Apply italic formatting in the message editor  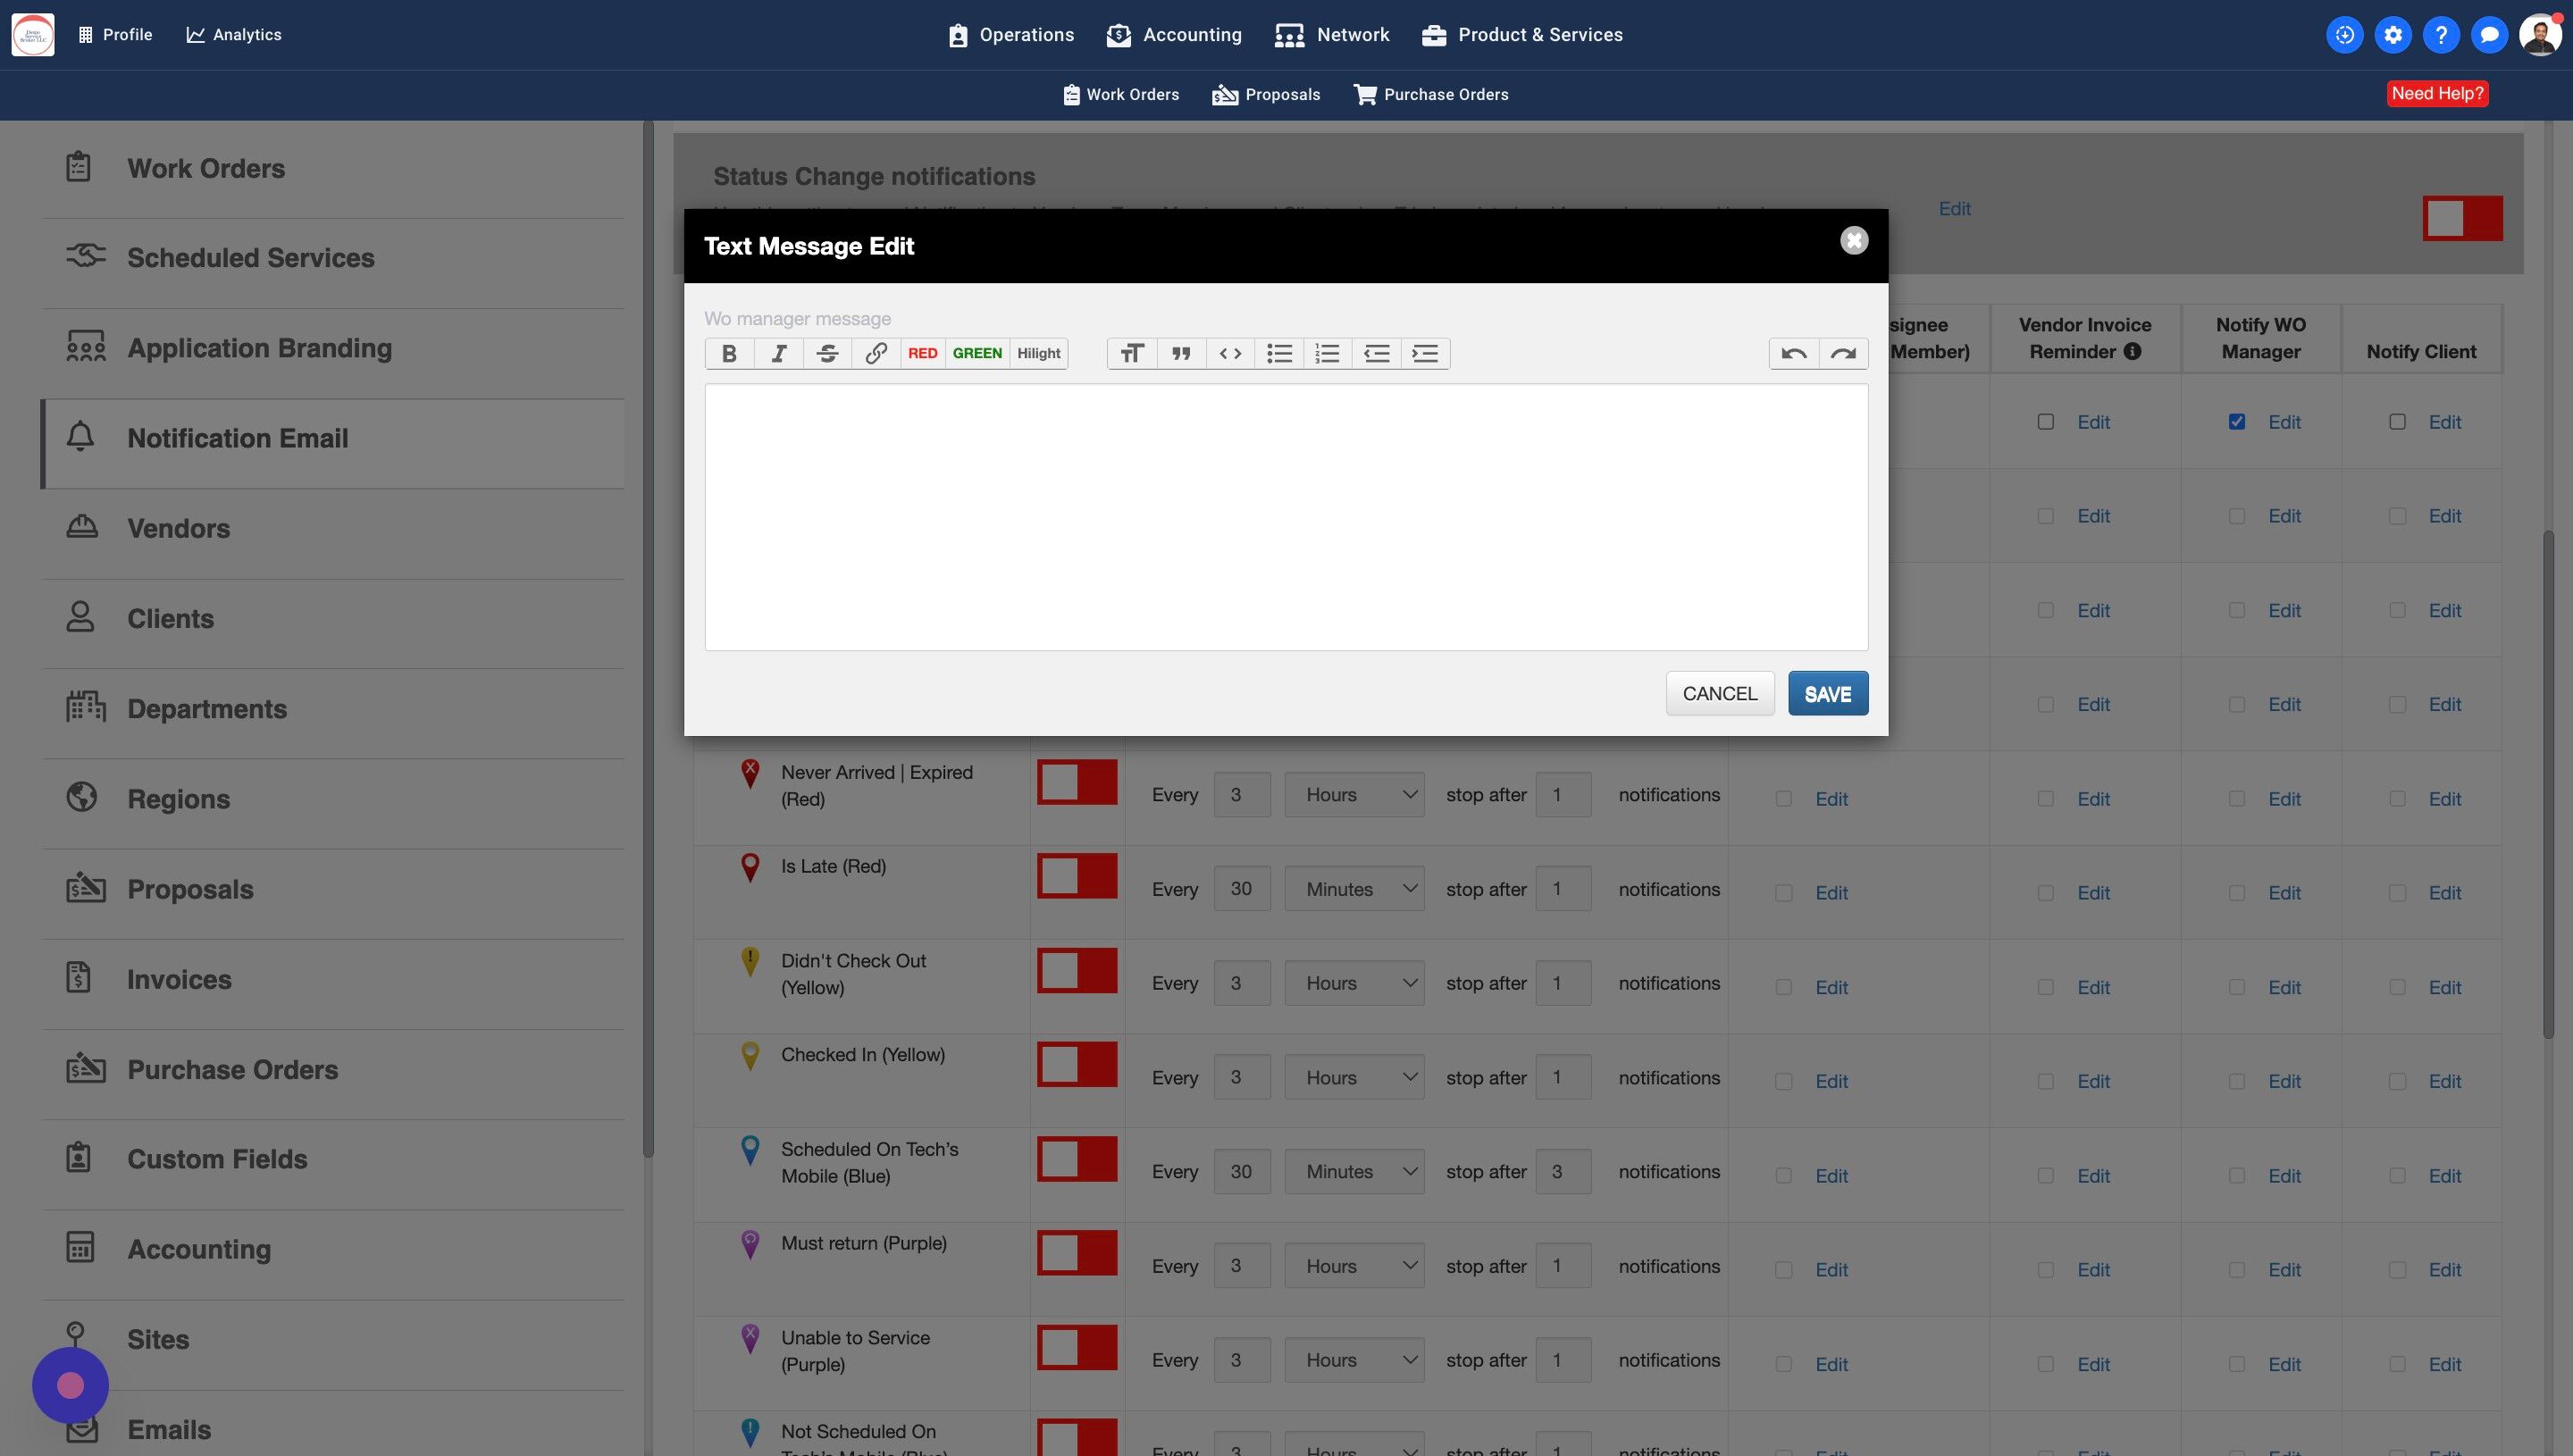tap(778, 353)
